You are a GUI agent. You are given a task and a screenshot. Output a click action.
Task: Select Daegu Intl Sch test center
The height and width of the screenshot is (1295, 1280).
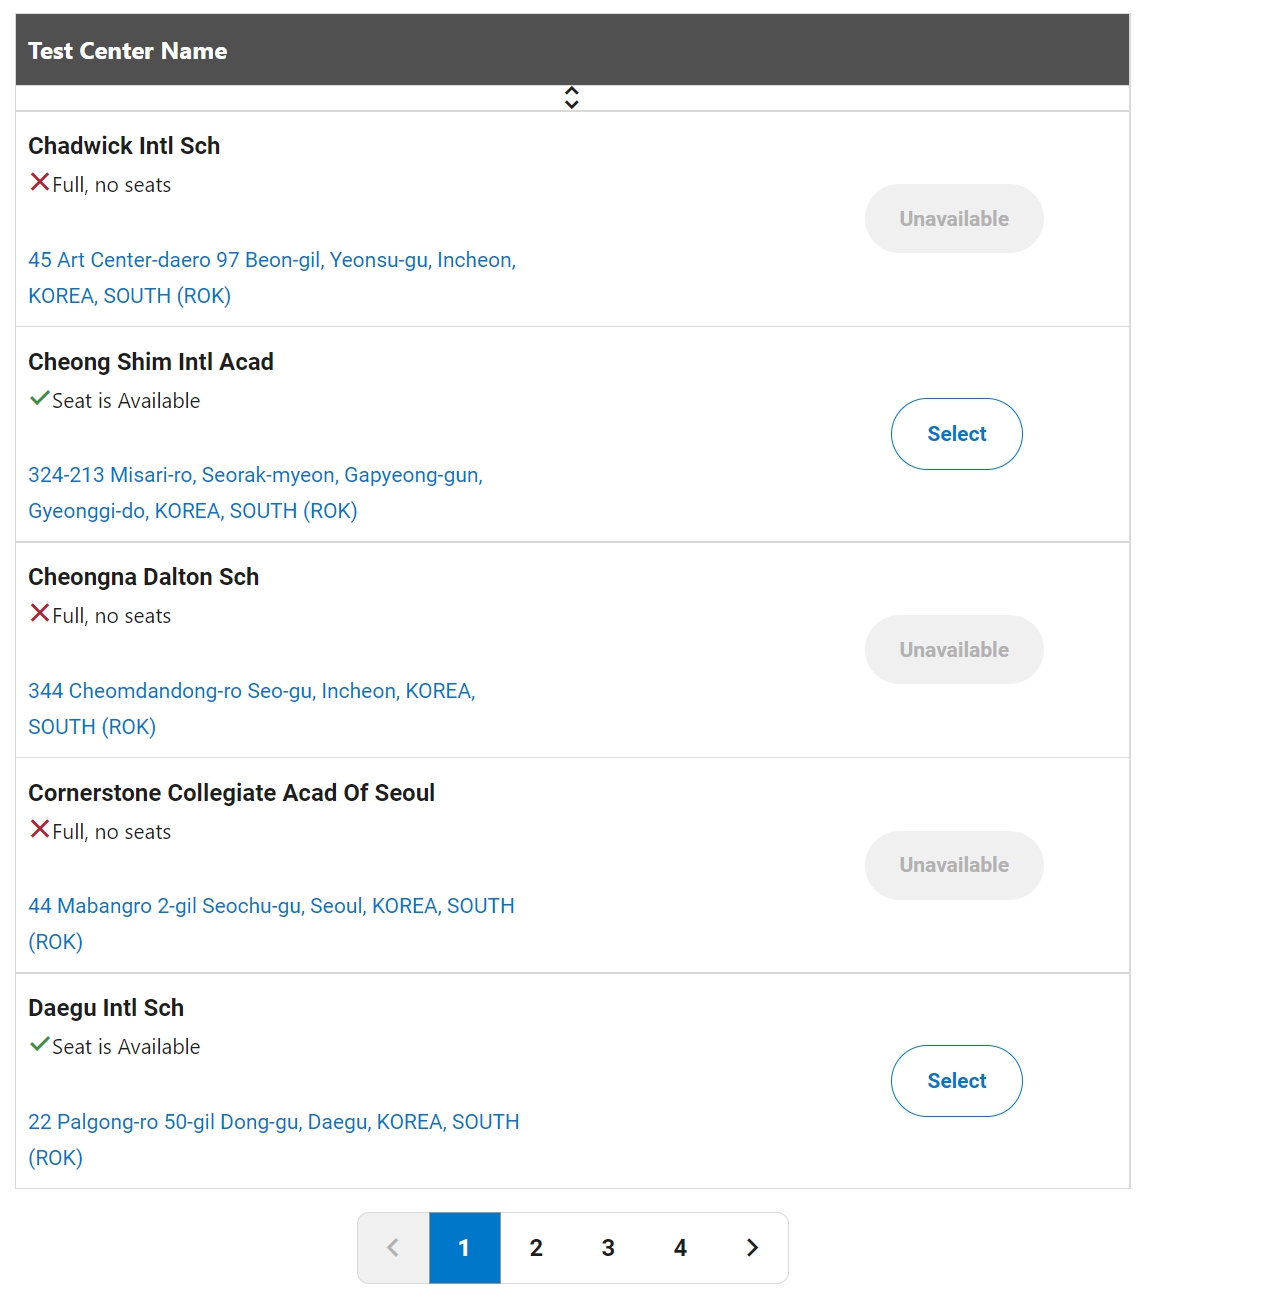957,1081
